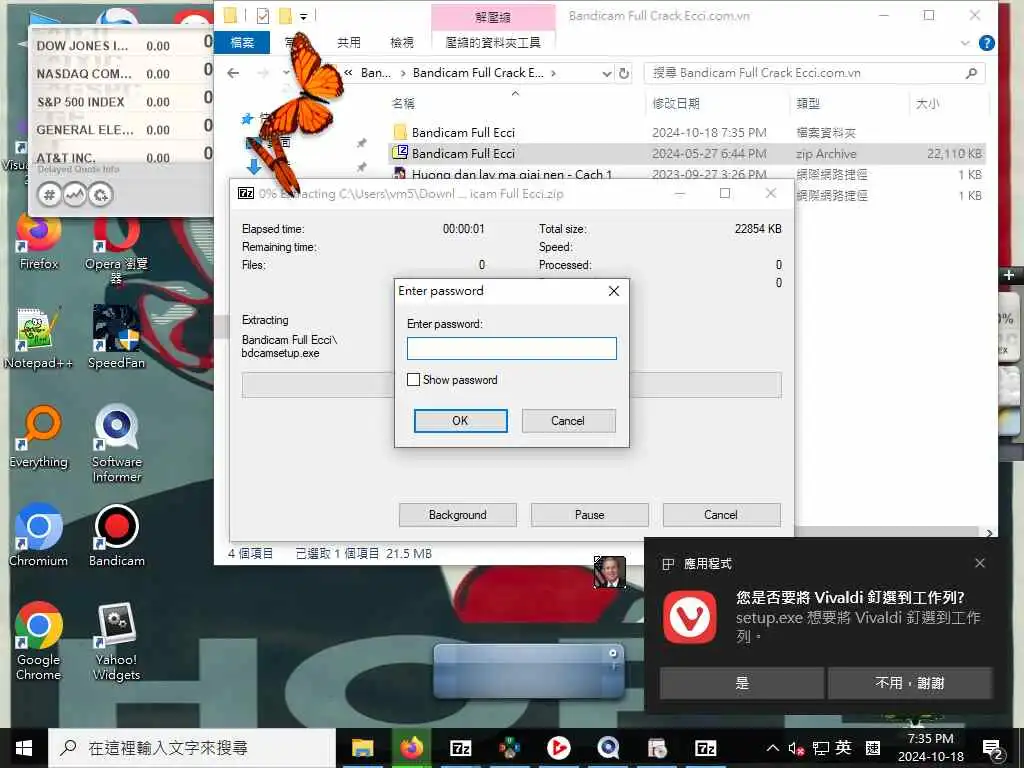Open the clock showing 7:35 PM
1024x768 pixels.
point(930,748)
